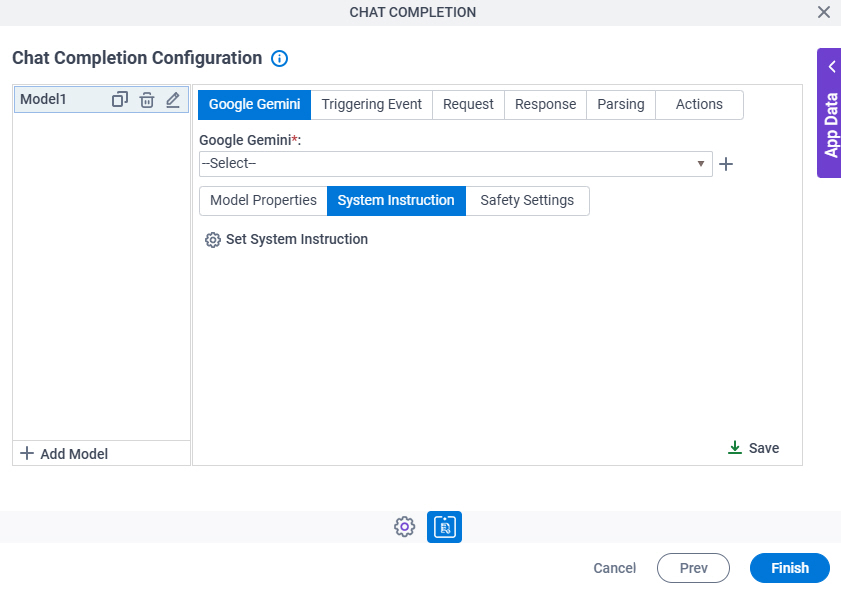Viewport: 841px width, 592px height.
Task: Go back with Prev button
Action: (694, 568)
